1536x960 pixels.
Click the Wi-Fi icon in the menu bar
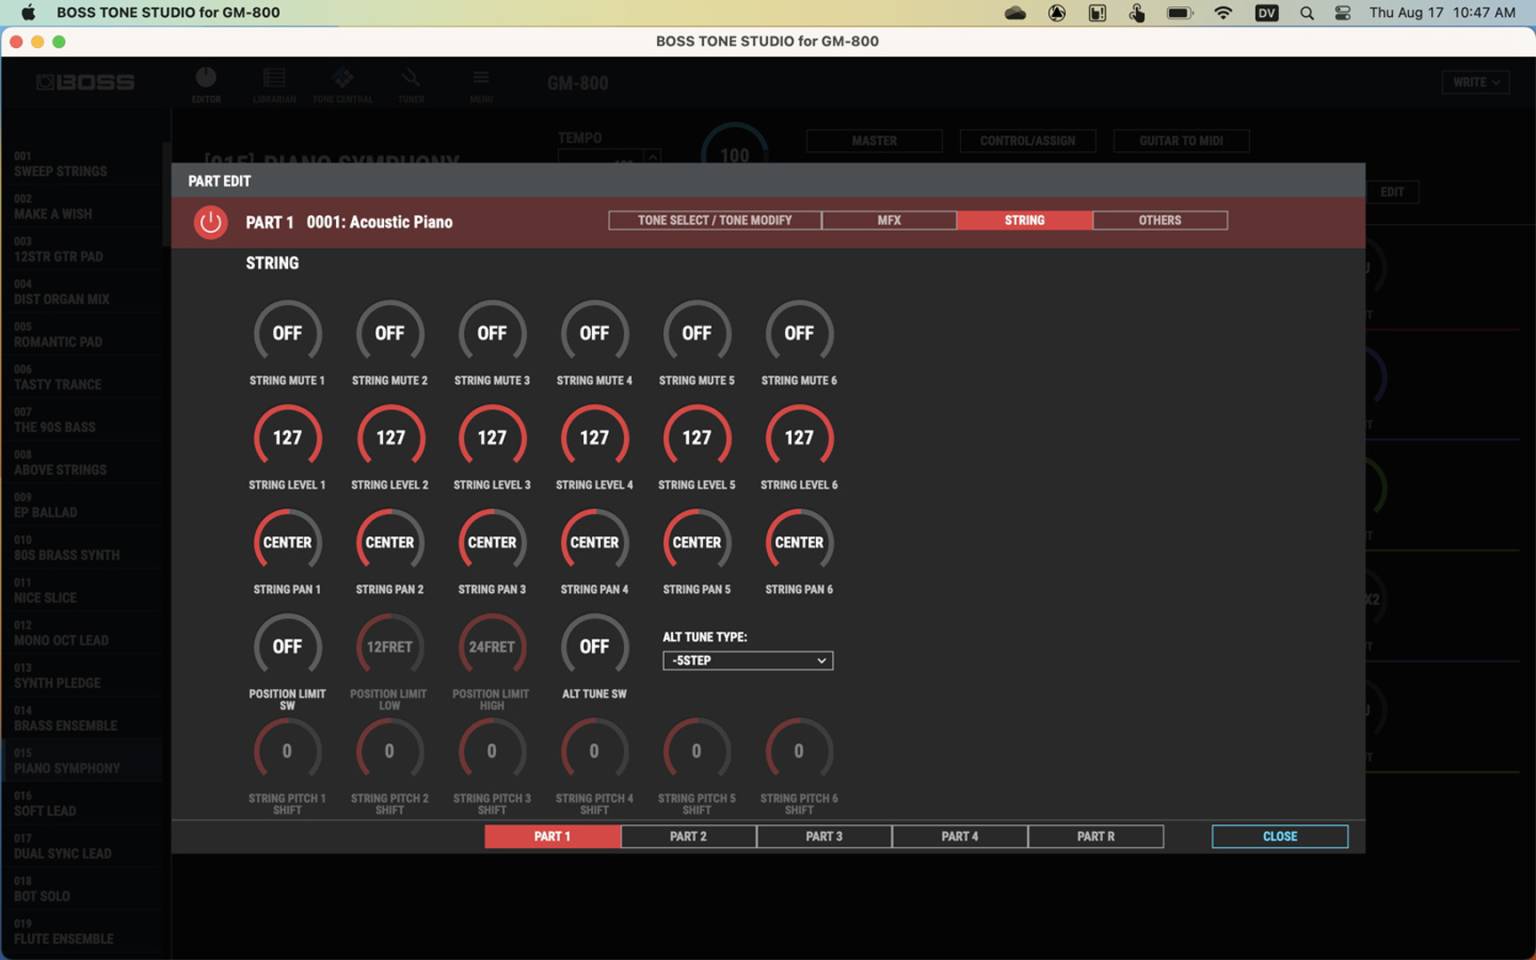tap(1223, 13)
